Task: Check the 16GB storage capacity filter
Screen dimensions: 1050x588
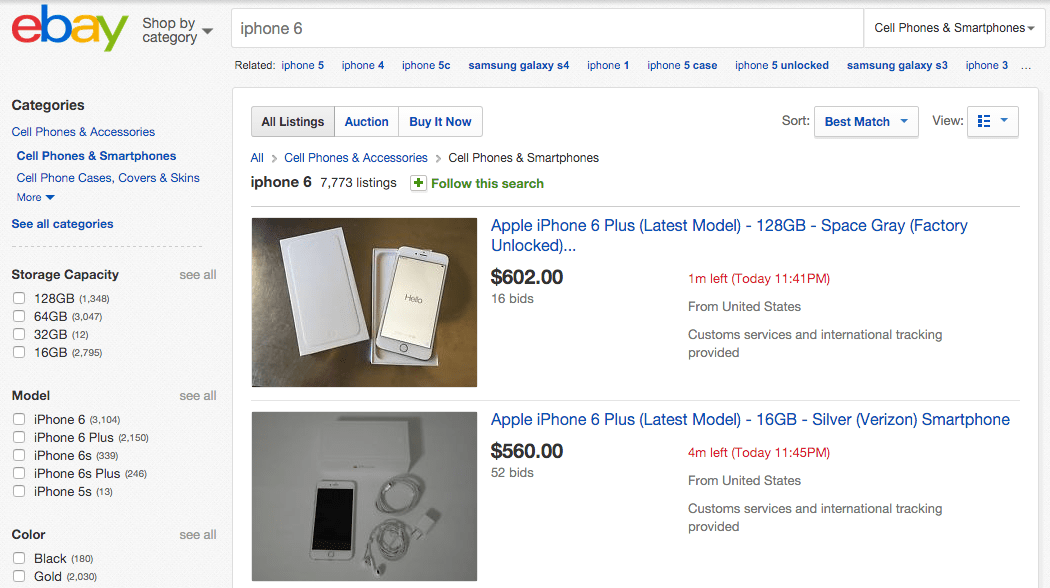Action: (x=18, y=352)
